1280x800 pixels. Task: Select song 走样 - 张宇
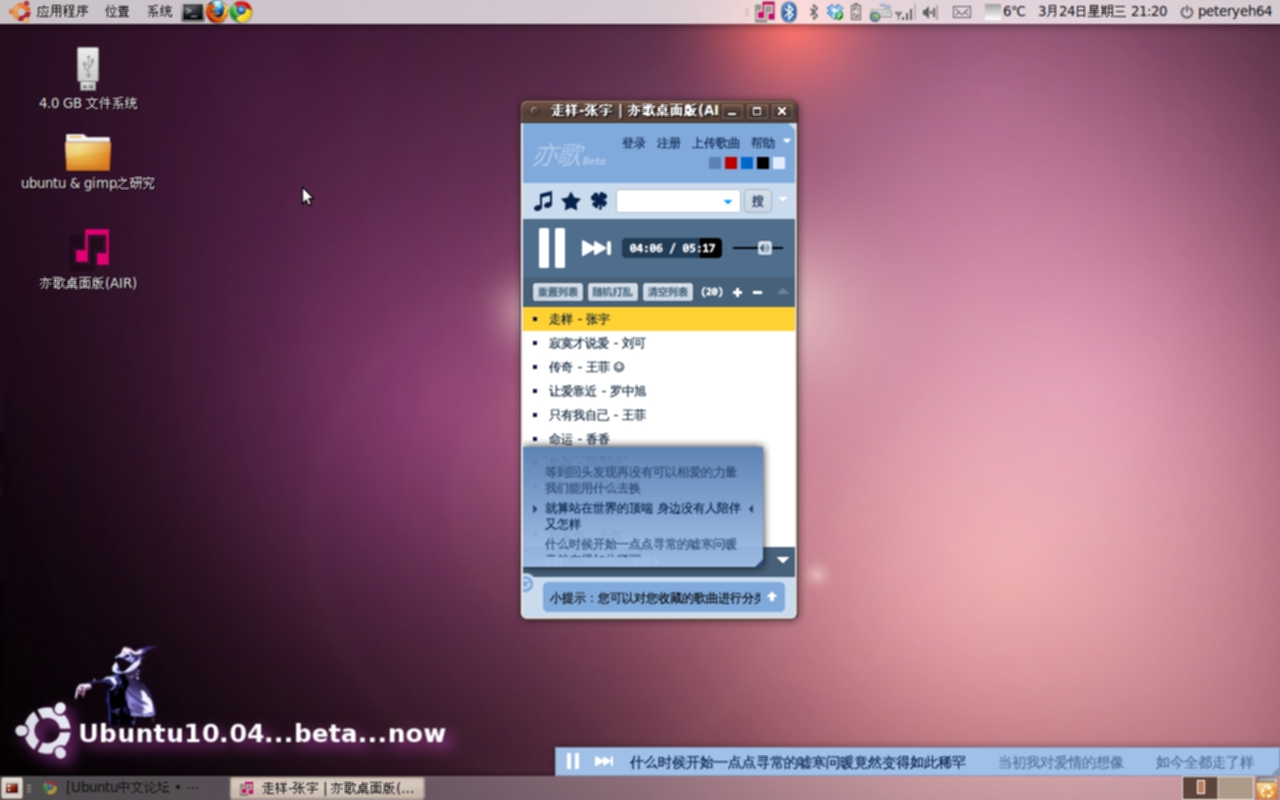point(659,319)
